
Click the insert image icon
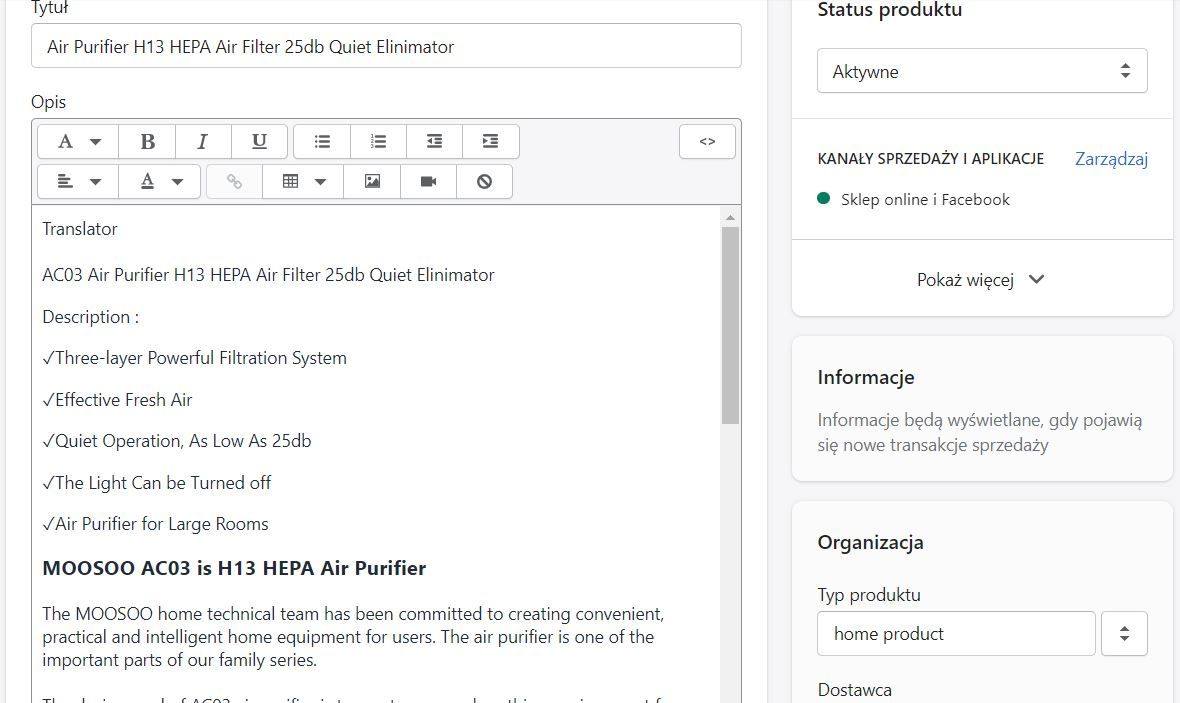point(372,181)
